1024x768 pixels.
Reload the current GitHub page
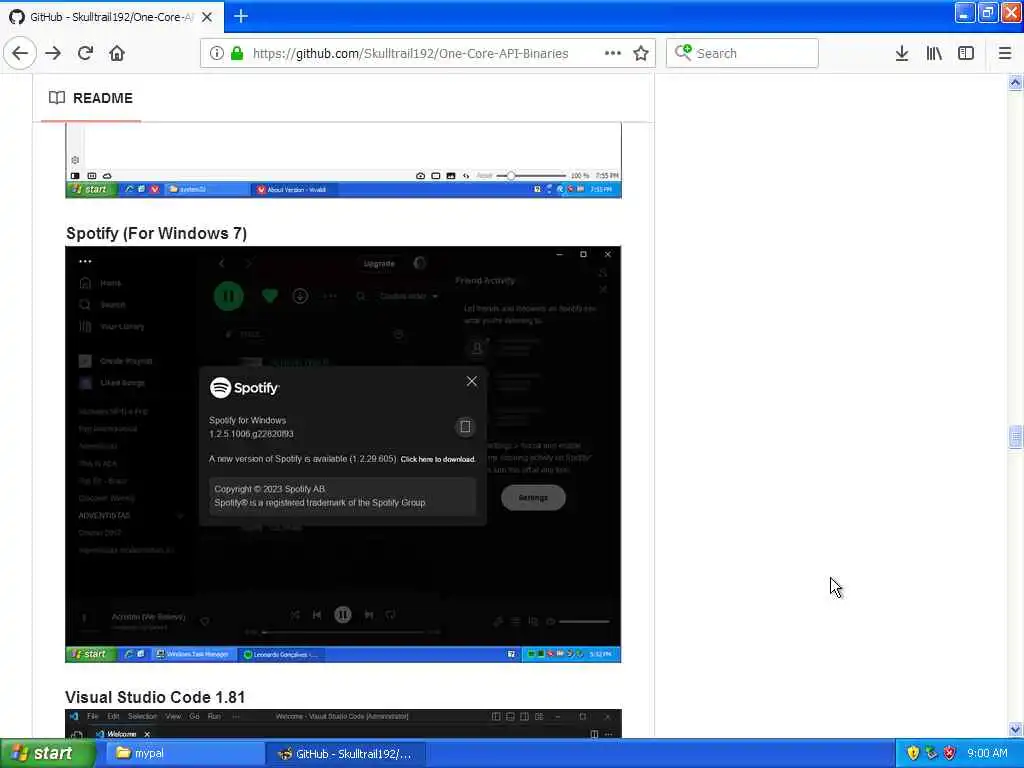(85, 53)
